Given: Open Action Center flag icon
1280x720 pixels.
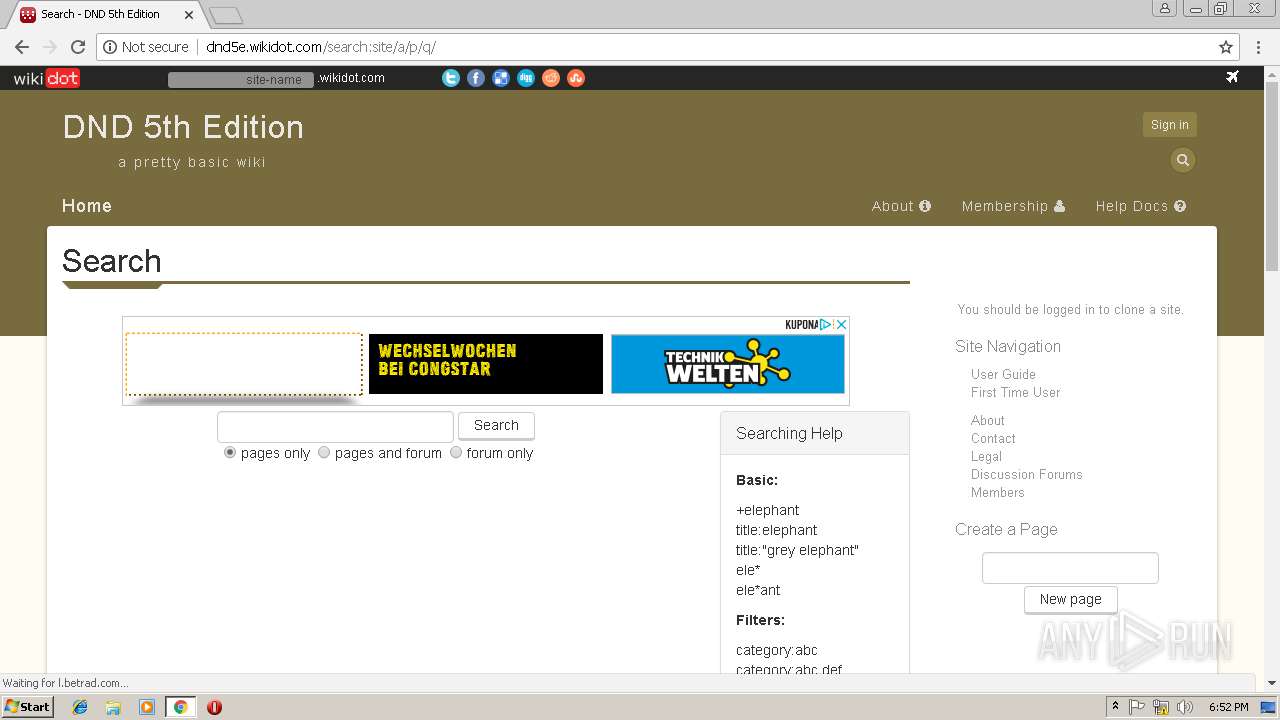Looking at the screenshot, I should point(1137,707).
